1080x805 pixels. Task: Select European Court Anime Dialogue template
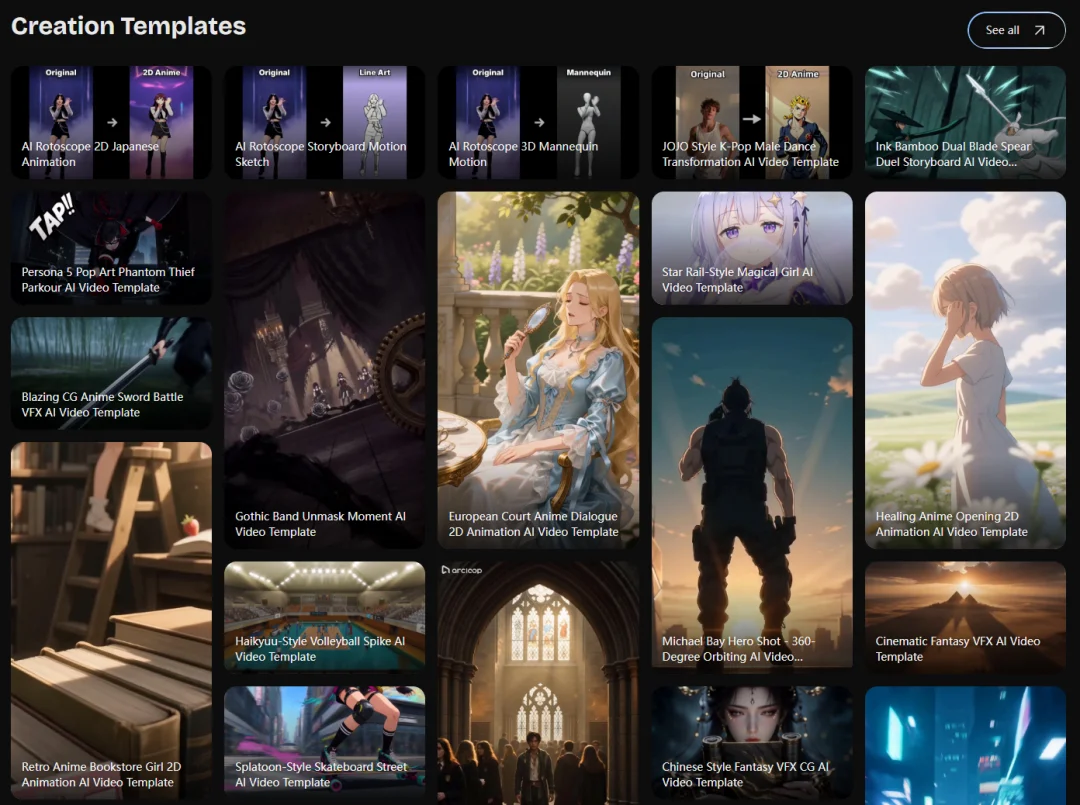click(x=538, y=370)
